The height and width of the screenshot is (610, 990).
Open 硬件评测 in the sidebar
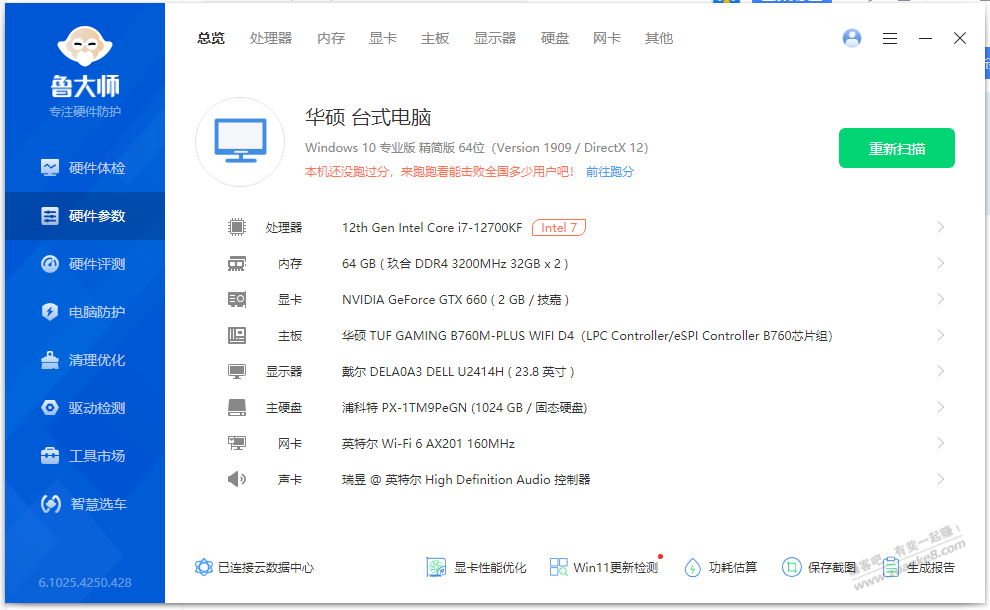(84, 264)
